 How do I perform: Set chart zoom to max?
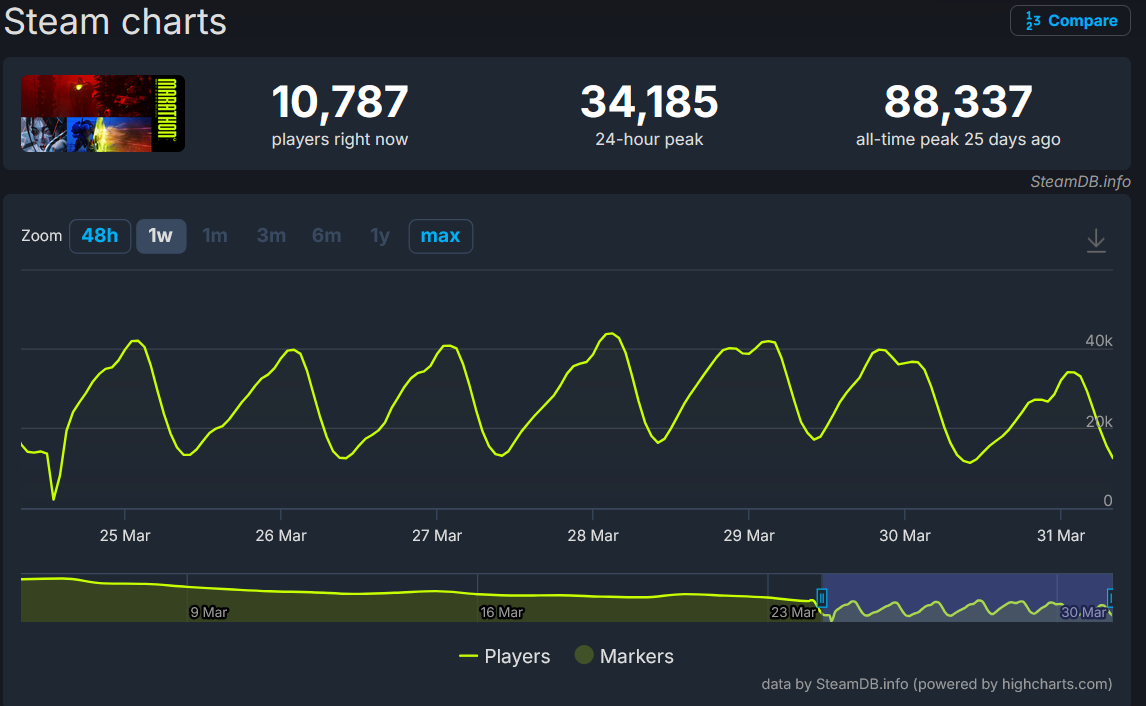pos(441,236)
